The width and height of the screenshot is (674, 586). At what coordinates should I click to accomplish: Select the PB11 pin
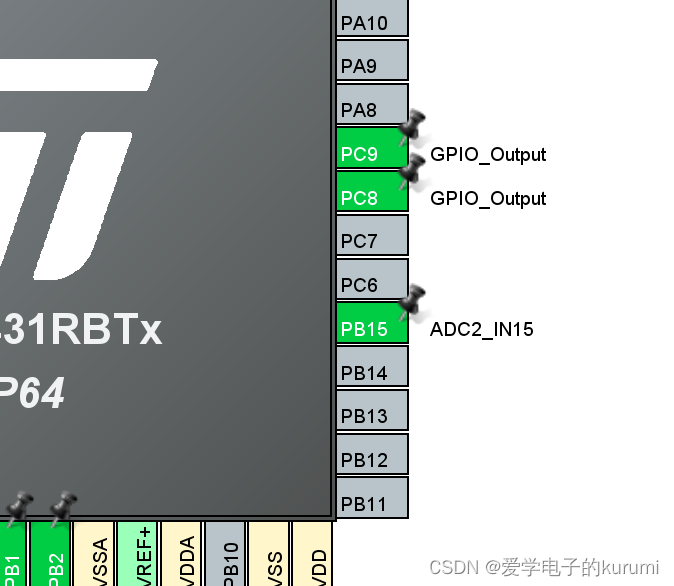pos(372,498)
